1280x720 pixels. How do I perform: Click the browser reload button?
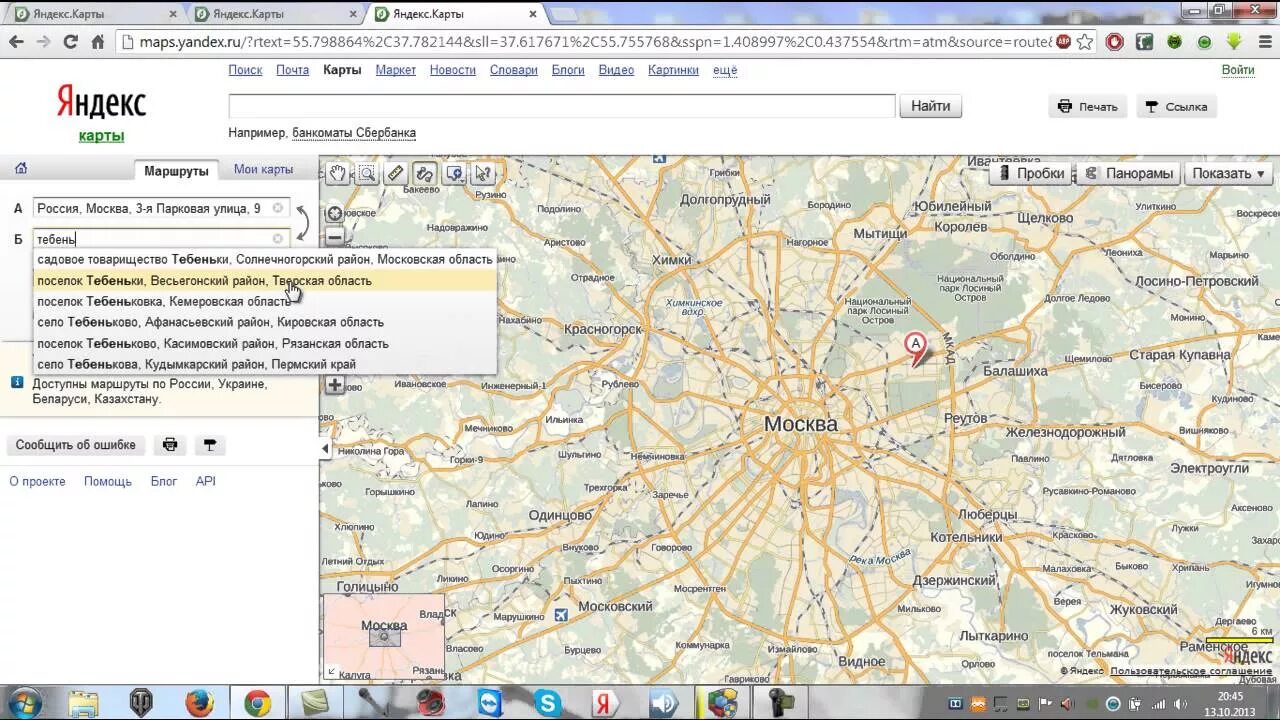click(x=70, y=42)
